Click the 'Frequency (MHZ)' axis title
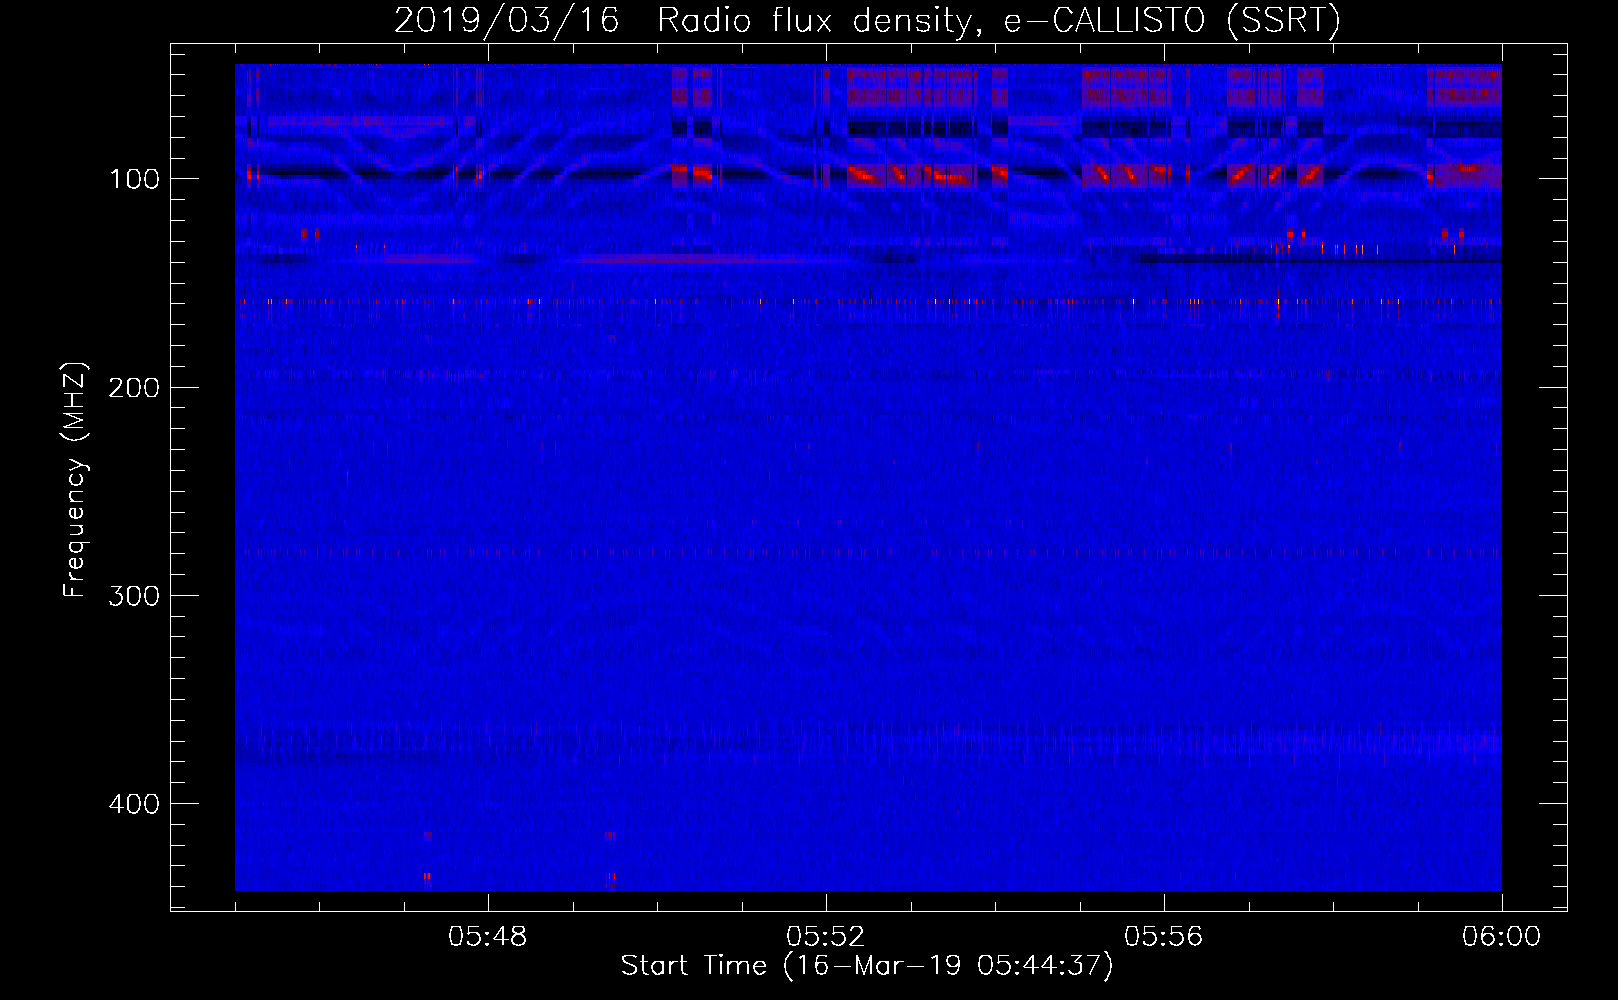This screenshot has height=1000, width=1618. pos(75,479)
